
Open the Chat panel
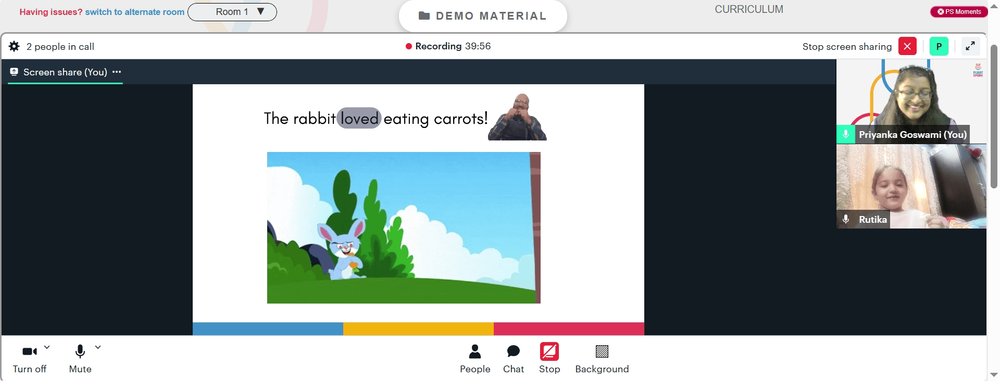coord(513,359)
